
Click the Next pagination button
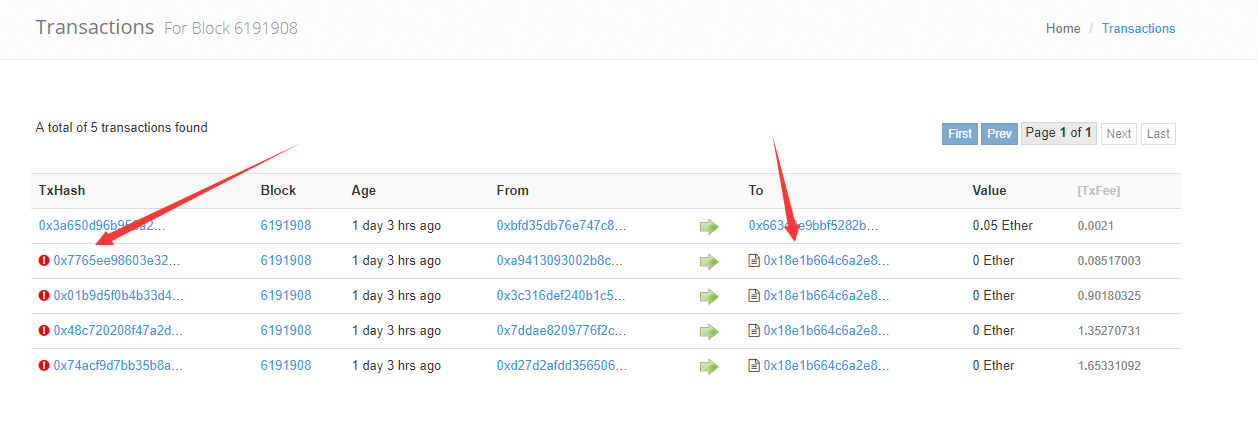click(x=1119, y=134)
